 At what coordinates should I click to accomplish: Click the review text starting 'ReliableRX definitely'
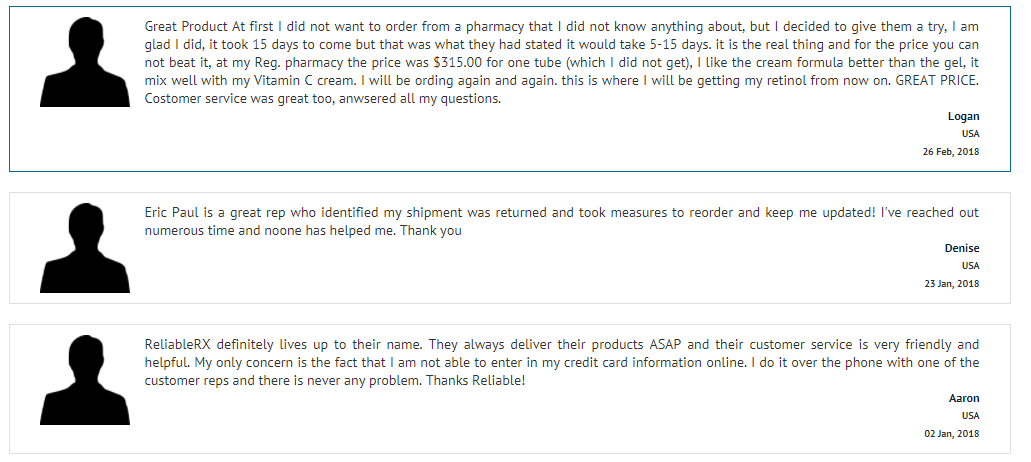(x=562, y=363)
